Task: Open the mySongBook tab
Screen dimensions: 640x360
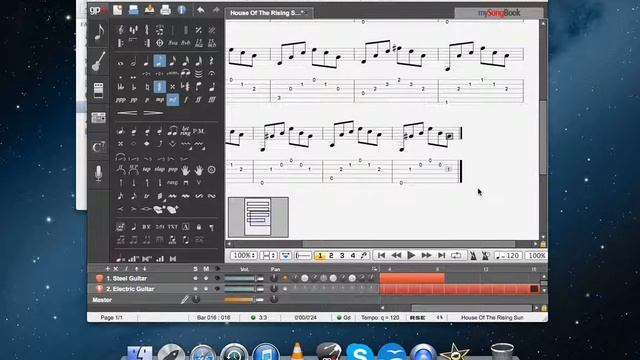Action: pos(499,13)
